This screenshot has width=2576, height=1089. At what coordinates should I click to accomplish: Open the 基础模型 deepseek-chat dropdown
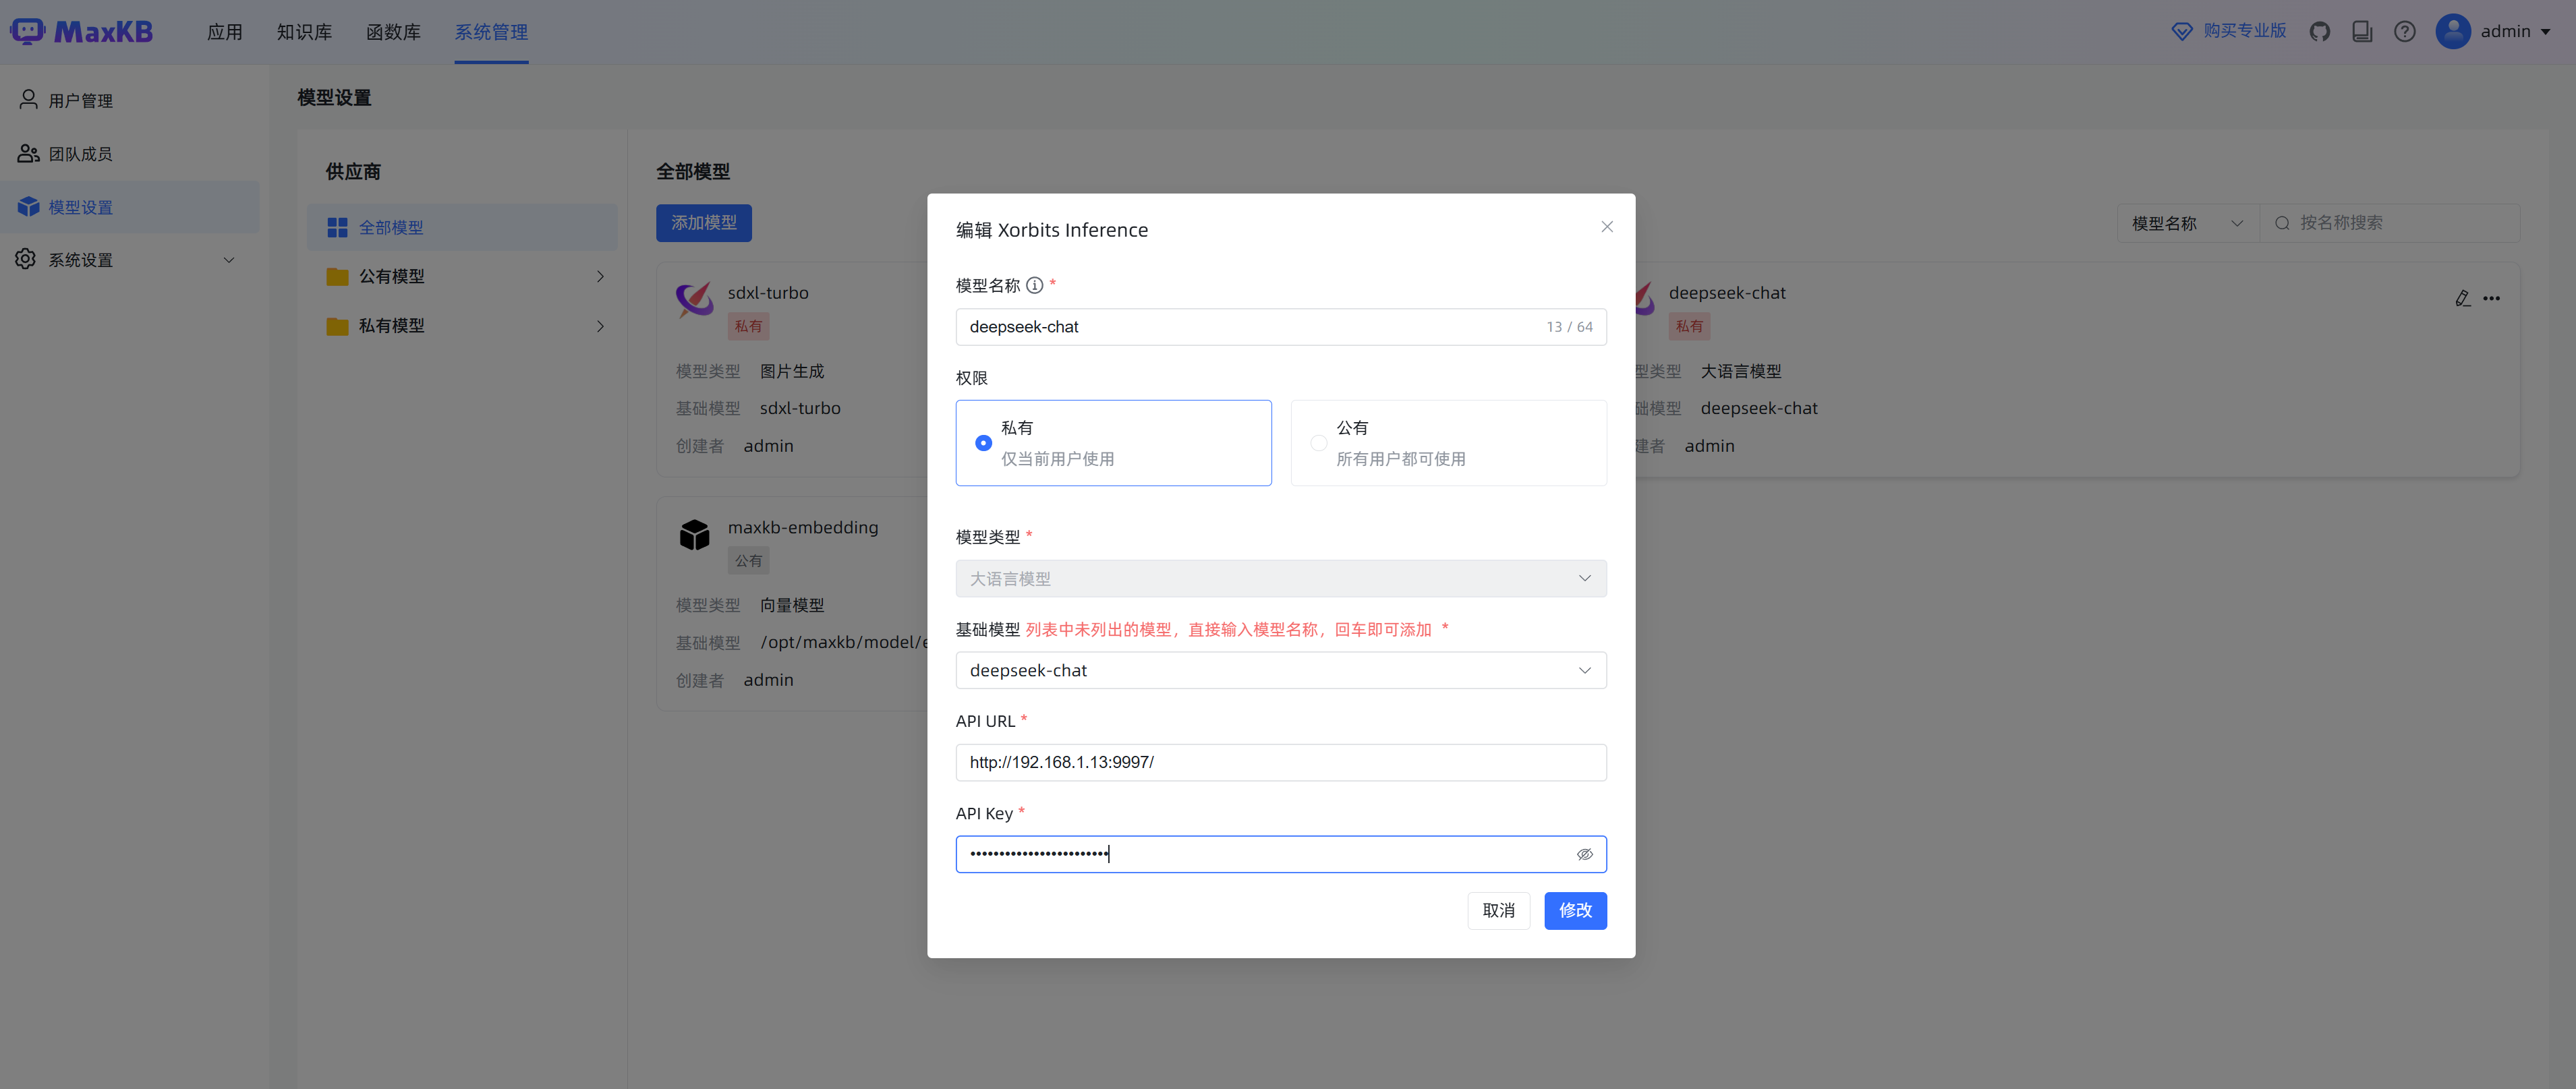tap(1281, 670)
